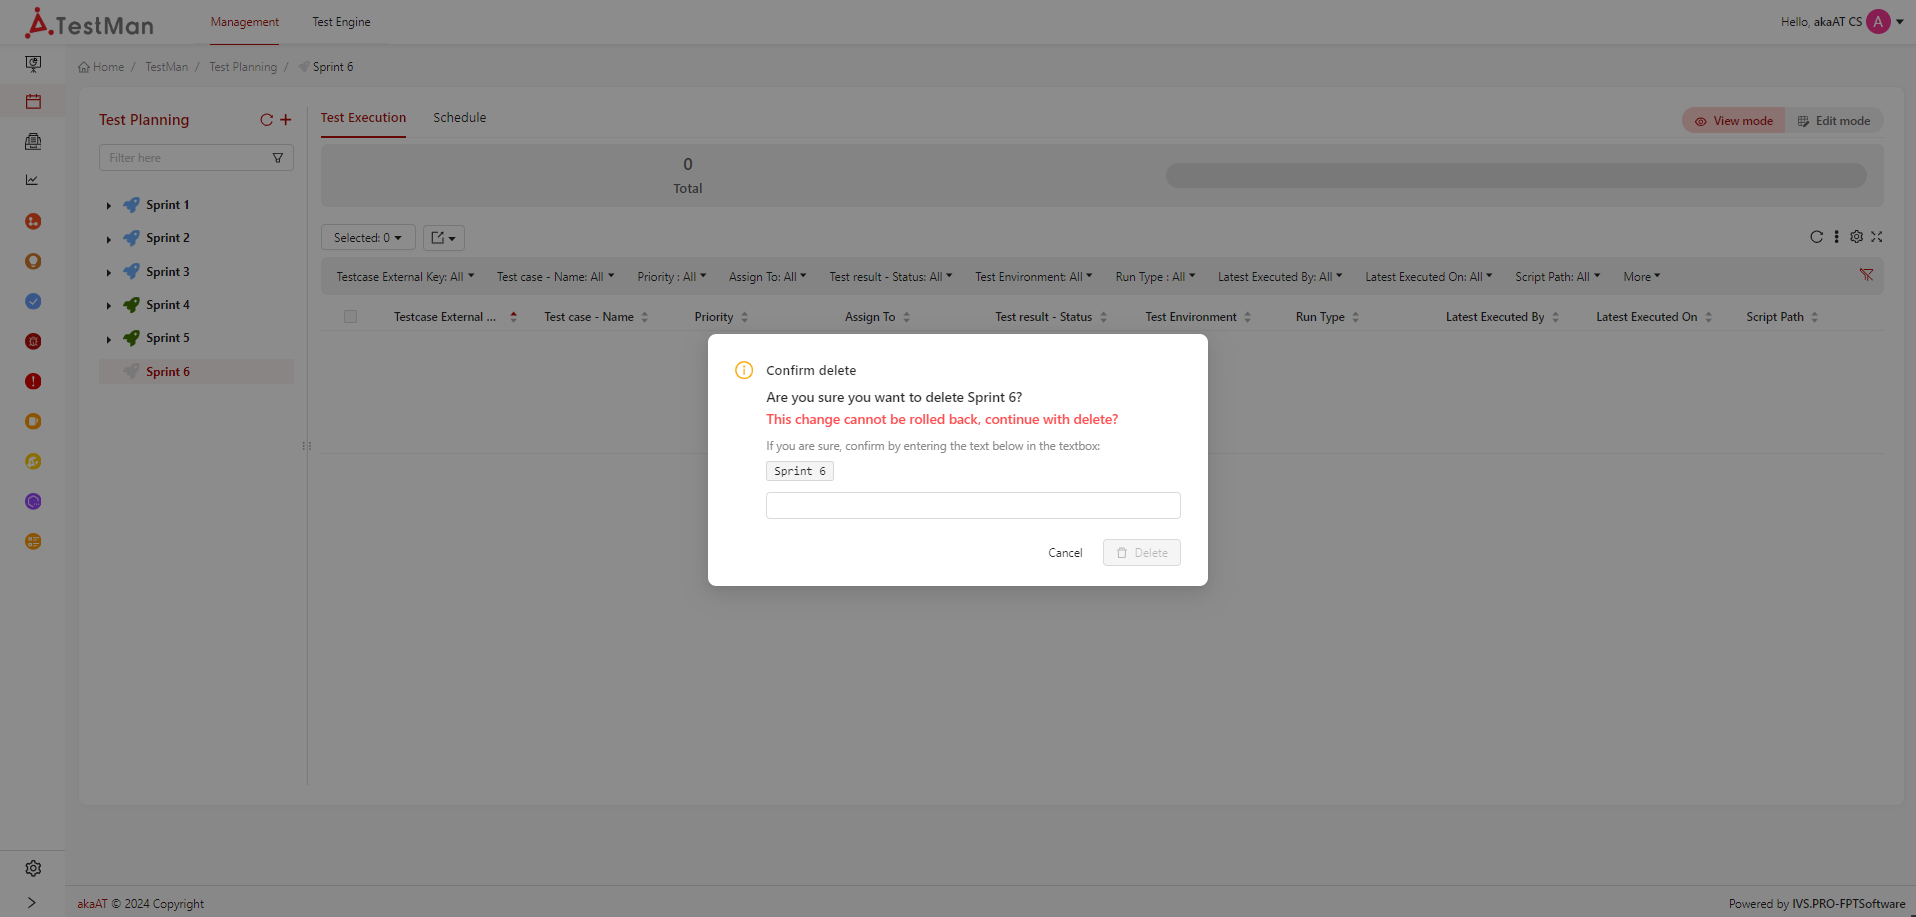Open the Test Engine top menu
The height and width of the screenshot is (917, 1916).
click(x=341, y=22)
